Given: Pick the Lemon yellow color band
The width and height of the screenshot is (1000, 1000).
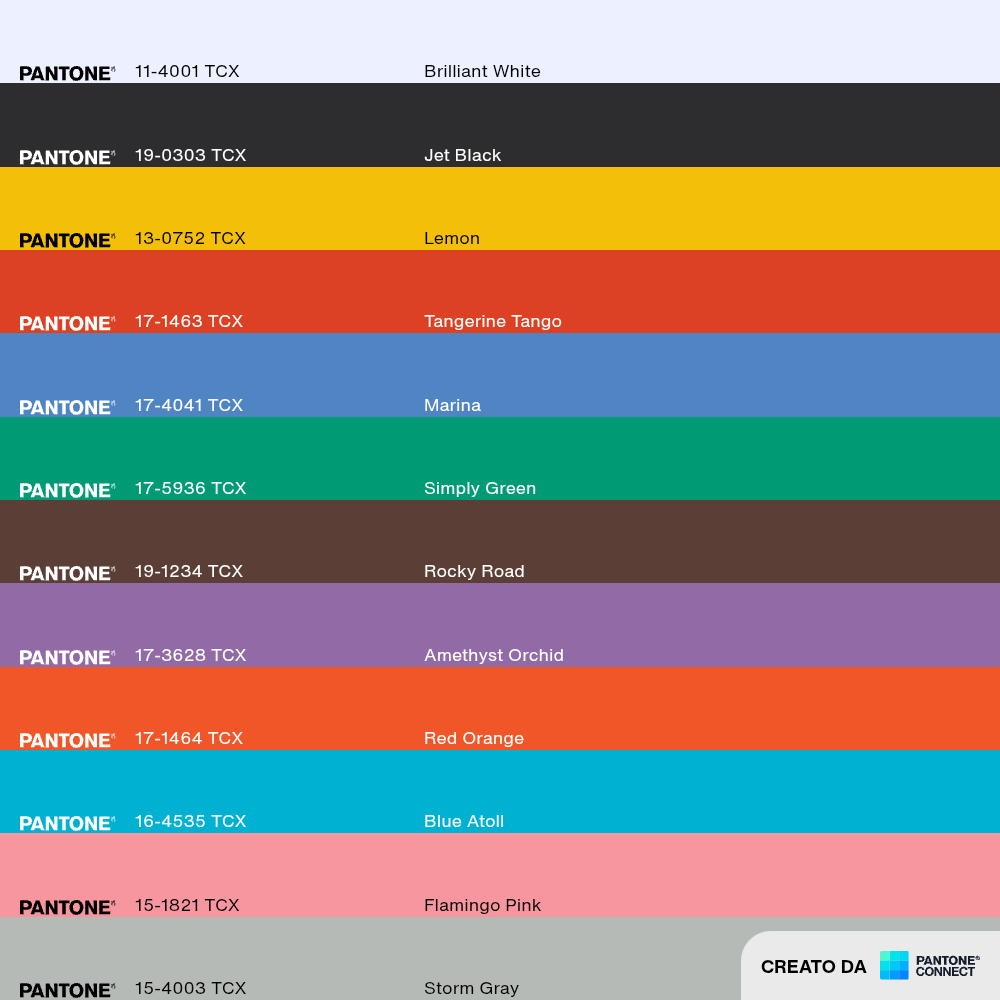Looking at the screenshot, I should 500,209.
